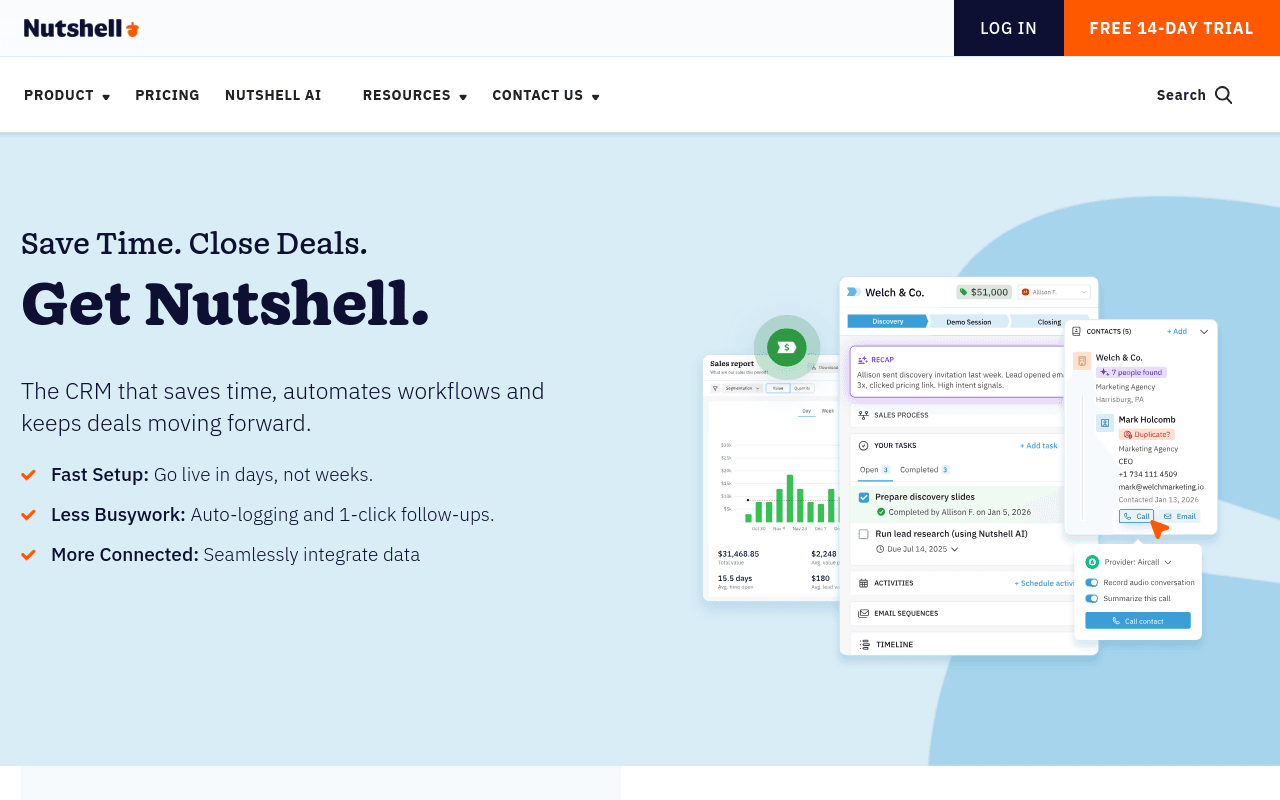Click the Nutshell acorn logo

click(81, 28)
